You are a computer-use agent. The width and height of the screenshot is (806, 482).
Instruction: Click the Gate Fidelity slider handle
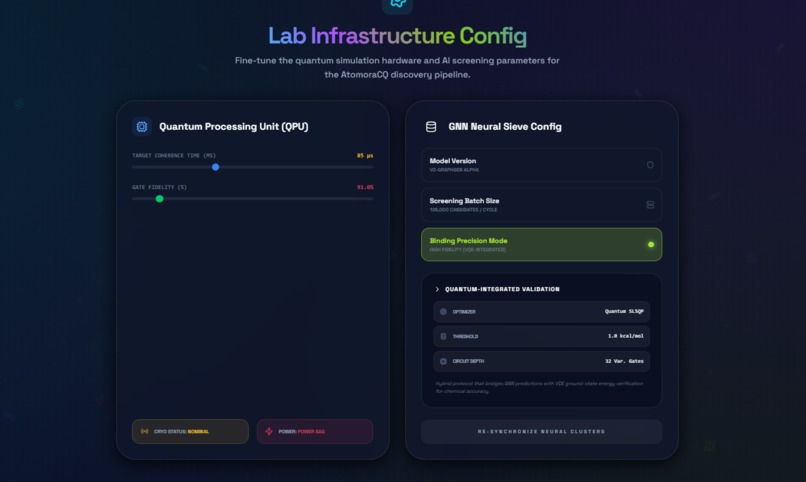(x=159, y=199)
